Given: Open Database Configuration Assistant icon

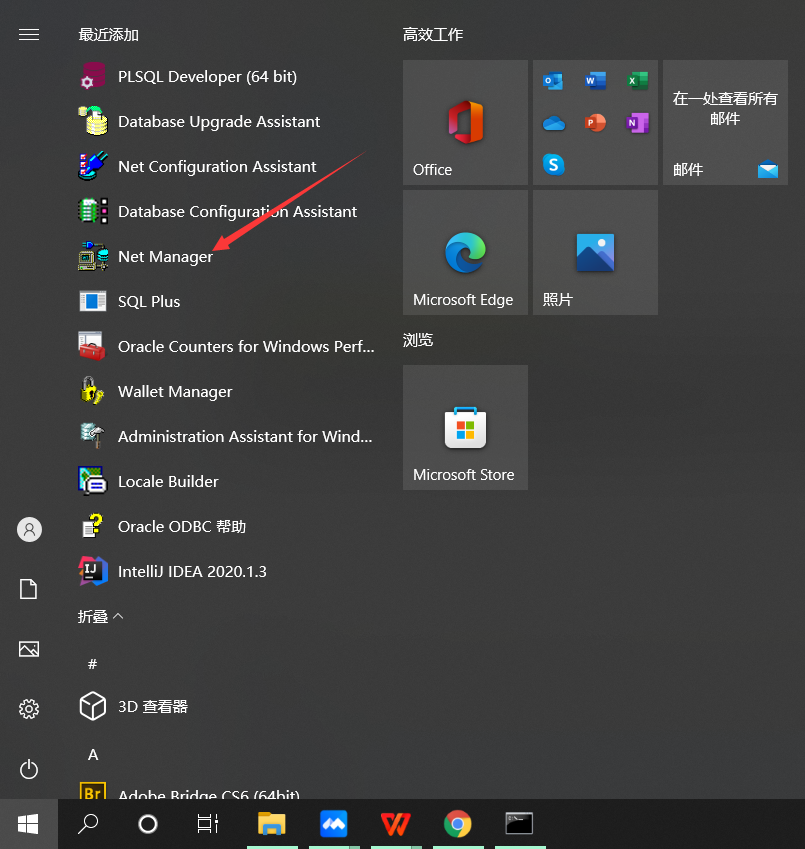Looking at the screenshot, I should 93,211.
